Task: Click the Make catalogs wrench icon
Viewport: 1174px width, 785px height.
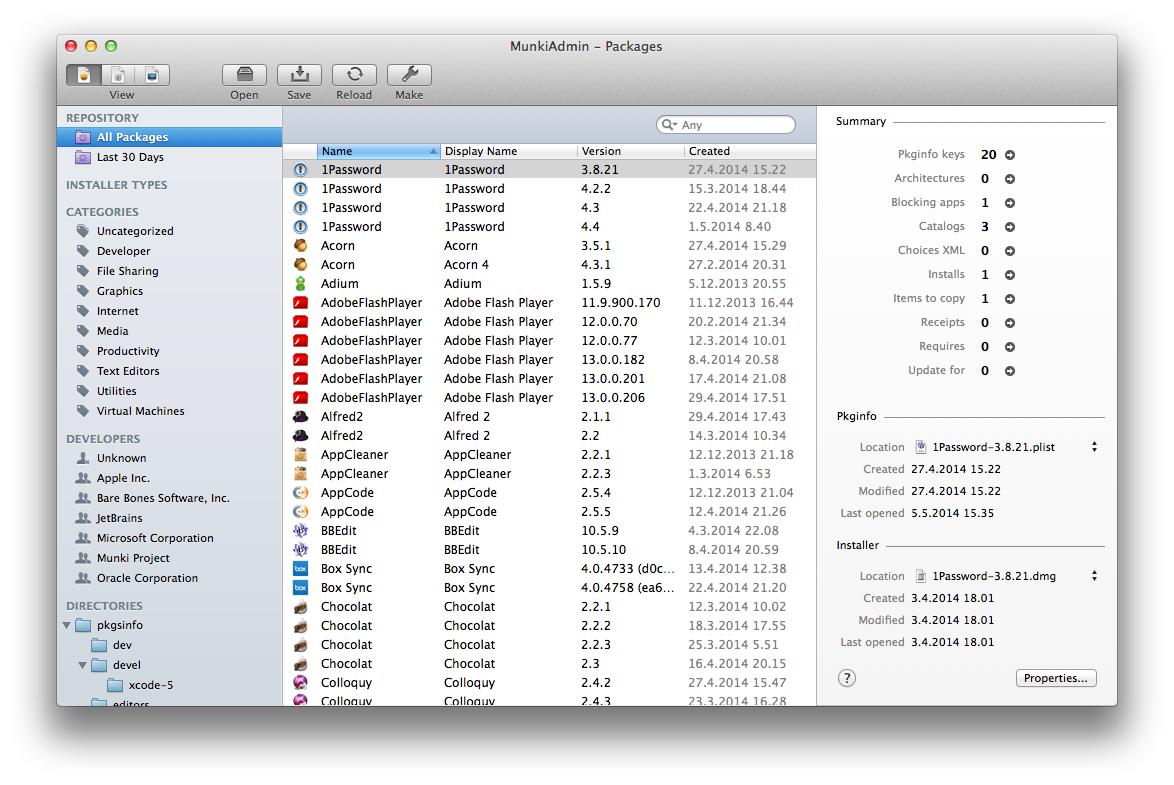Action: click(410, 75)
